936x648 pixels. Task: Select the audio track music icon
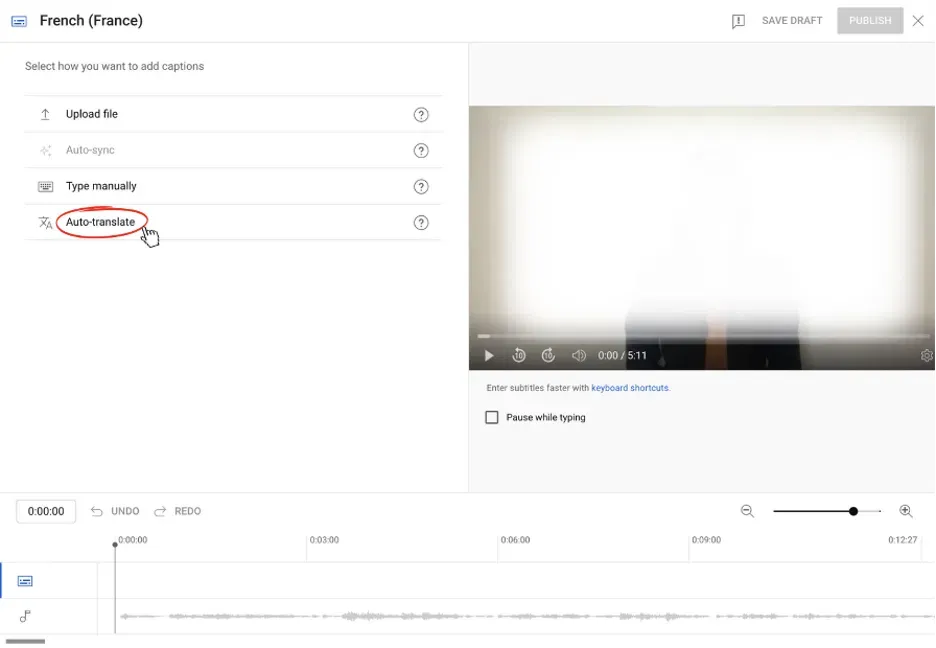(x=25, y=616)
